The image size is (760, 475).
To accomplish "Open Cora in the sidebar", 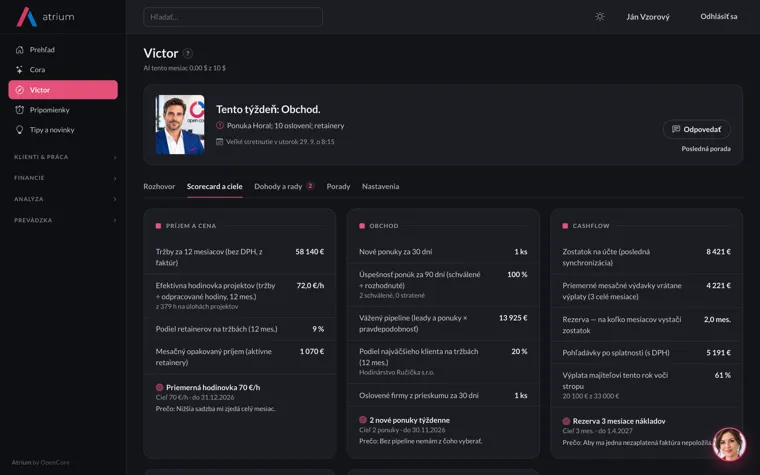I will coord(63,70).
